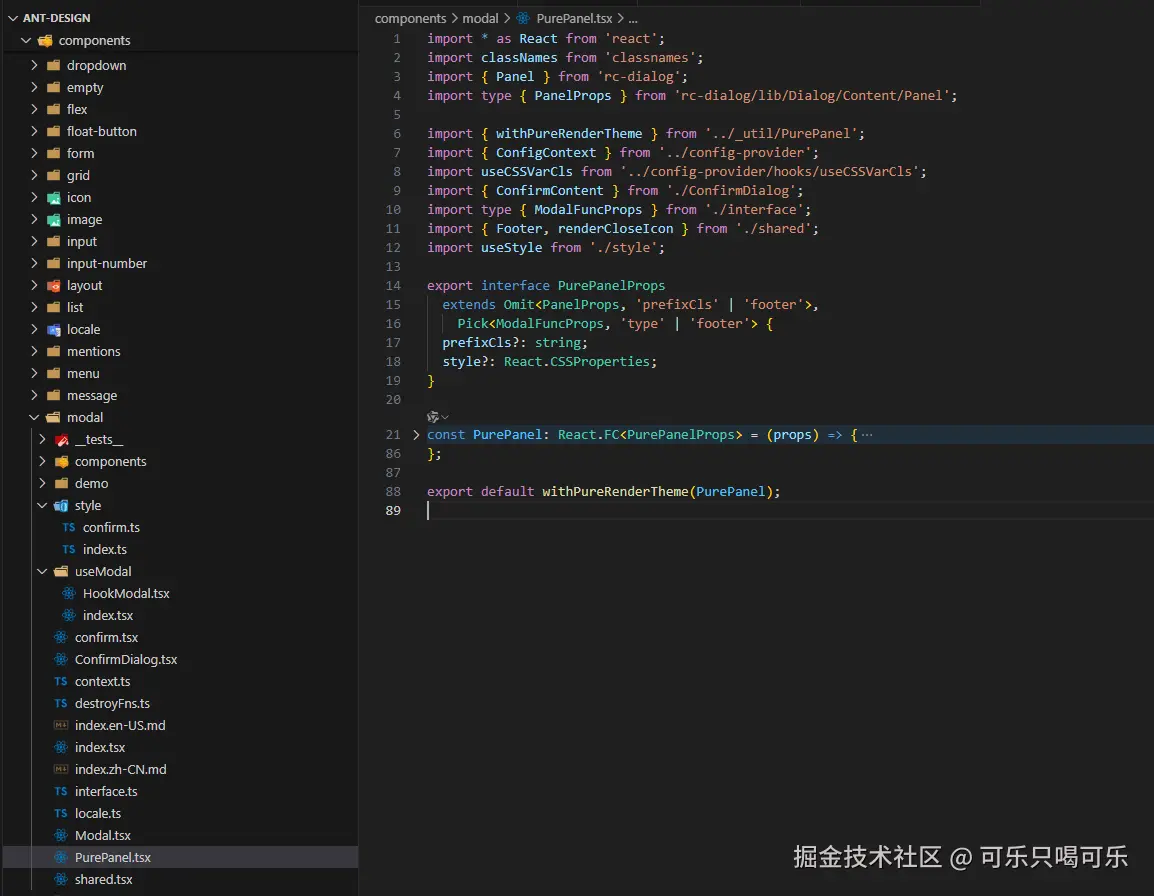Click the TS icon beside destroyFns.ts
This screenshot has height=896, width=1154.
point(61,703)
